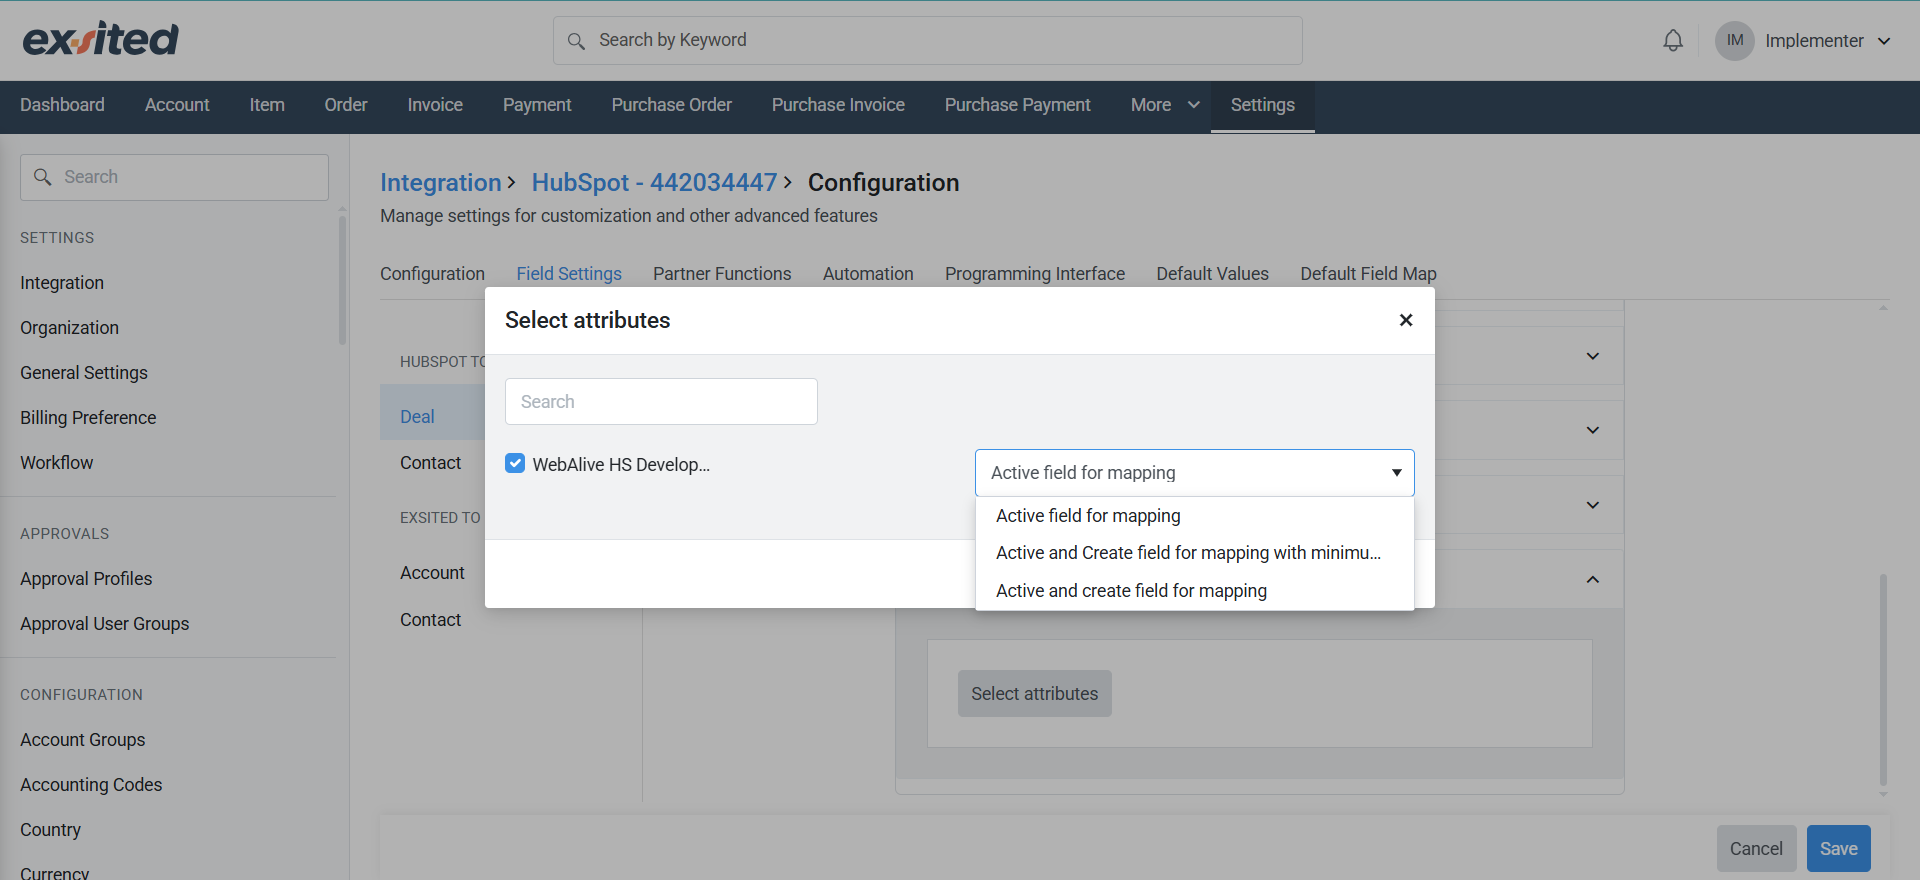This screenshot has height=880, width=1920.
Task: Open Approval Profiles
Action: 86,579
